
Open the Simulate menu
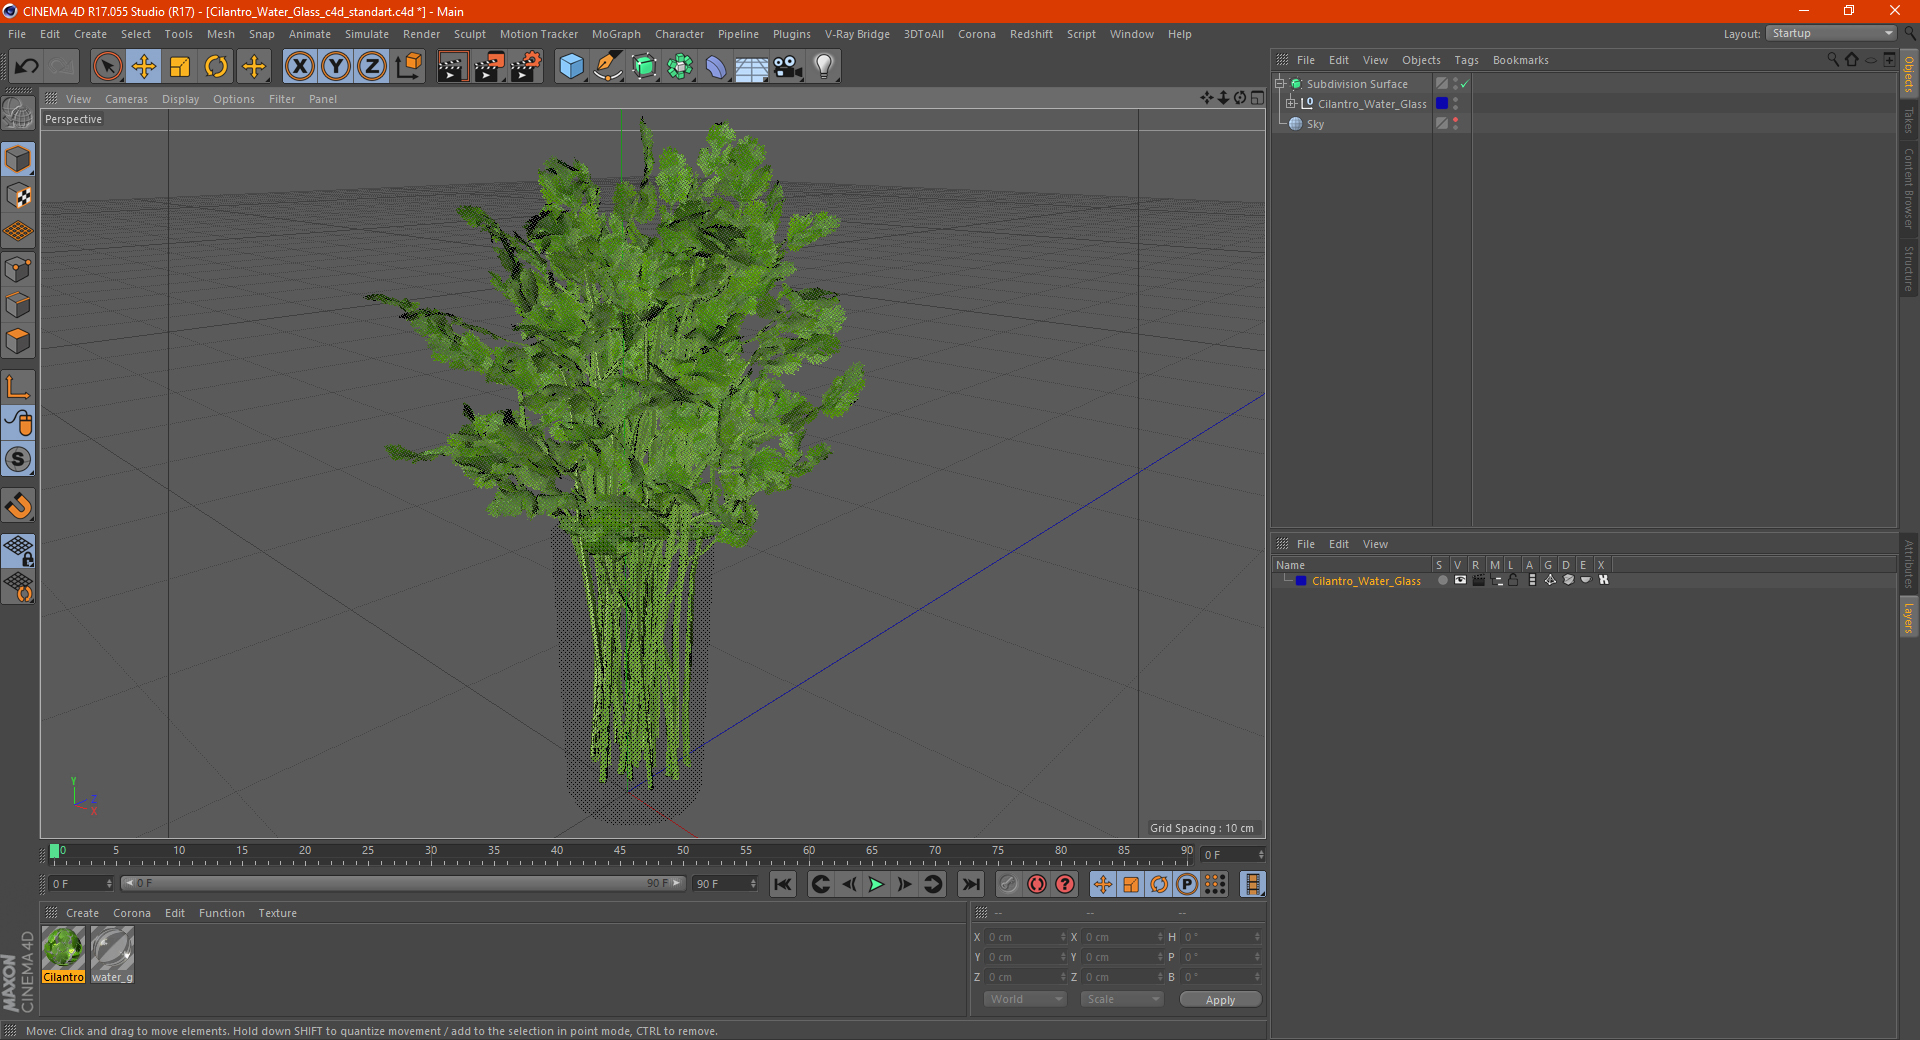367,34
